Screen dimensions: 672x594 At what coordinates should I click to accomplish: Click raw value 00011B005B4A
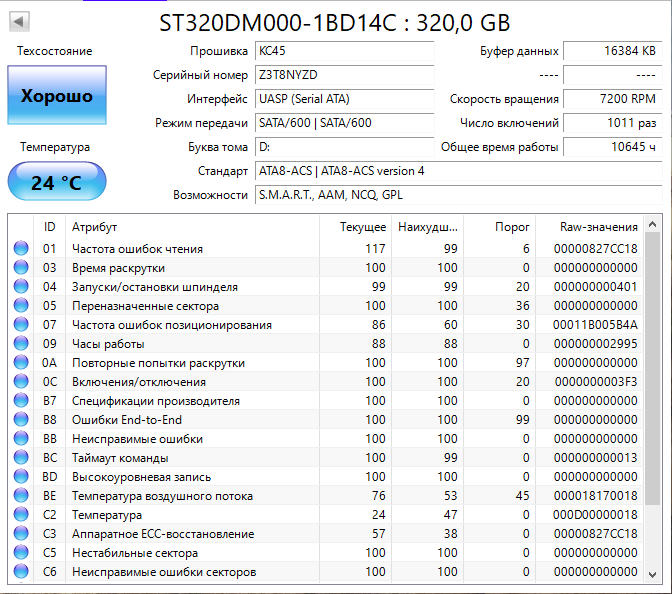[x=595, y=325]
